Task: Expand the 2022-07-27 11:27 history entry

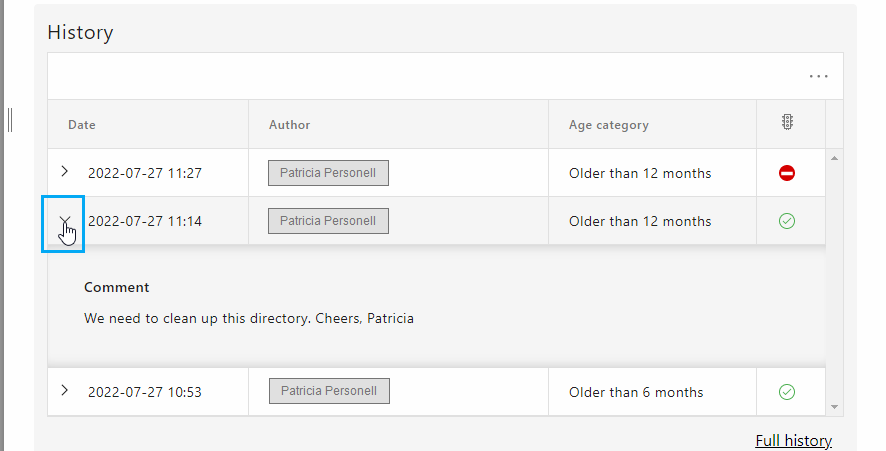Action: 64,171
